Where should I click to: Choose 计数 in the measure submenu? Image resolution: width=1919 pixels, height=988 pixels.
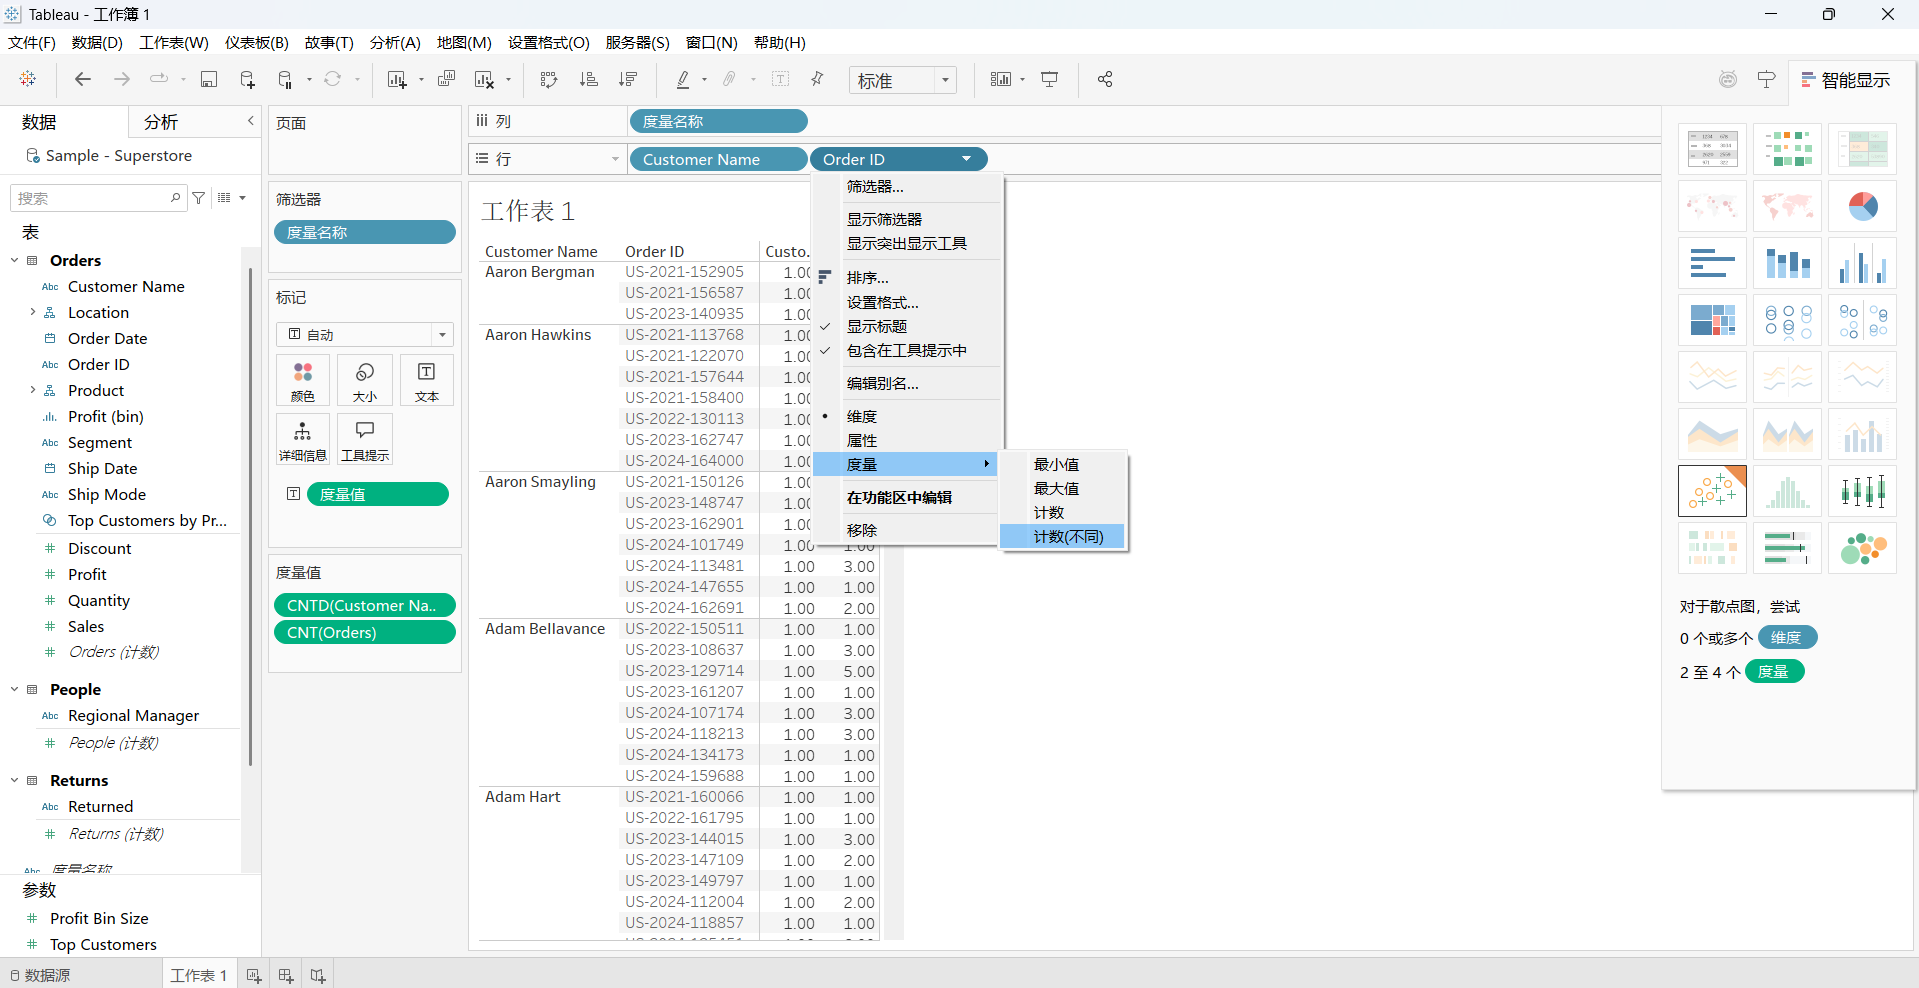[1063, 513]
